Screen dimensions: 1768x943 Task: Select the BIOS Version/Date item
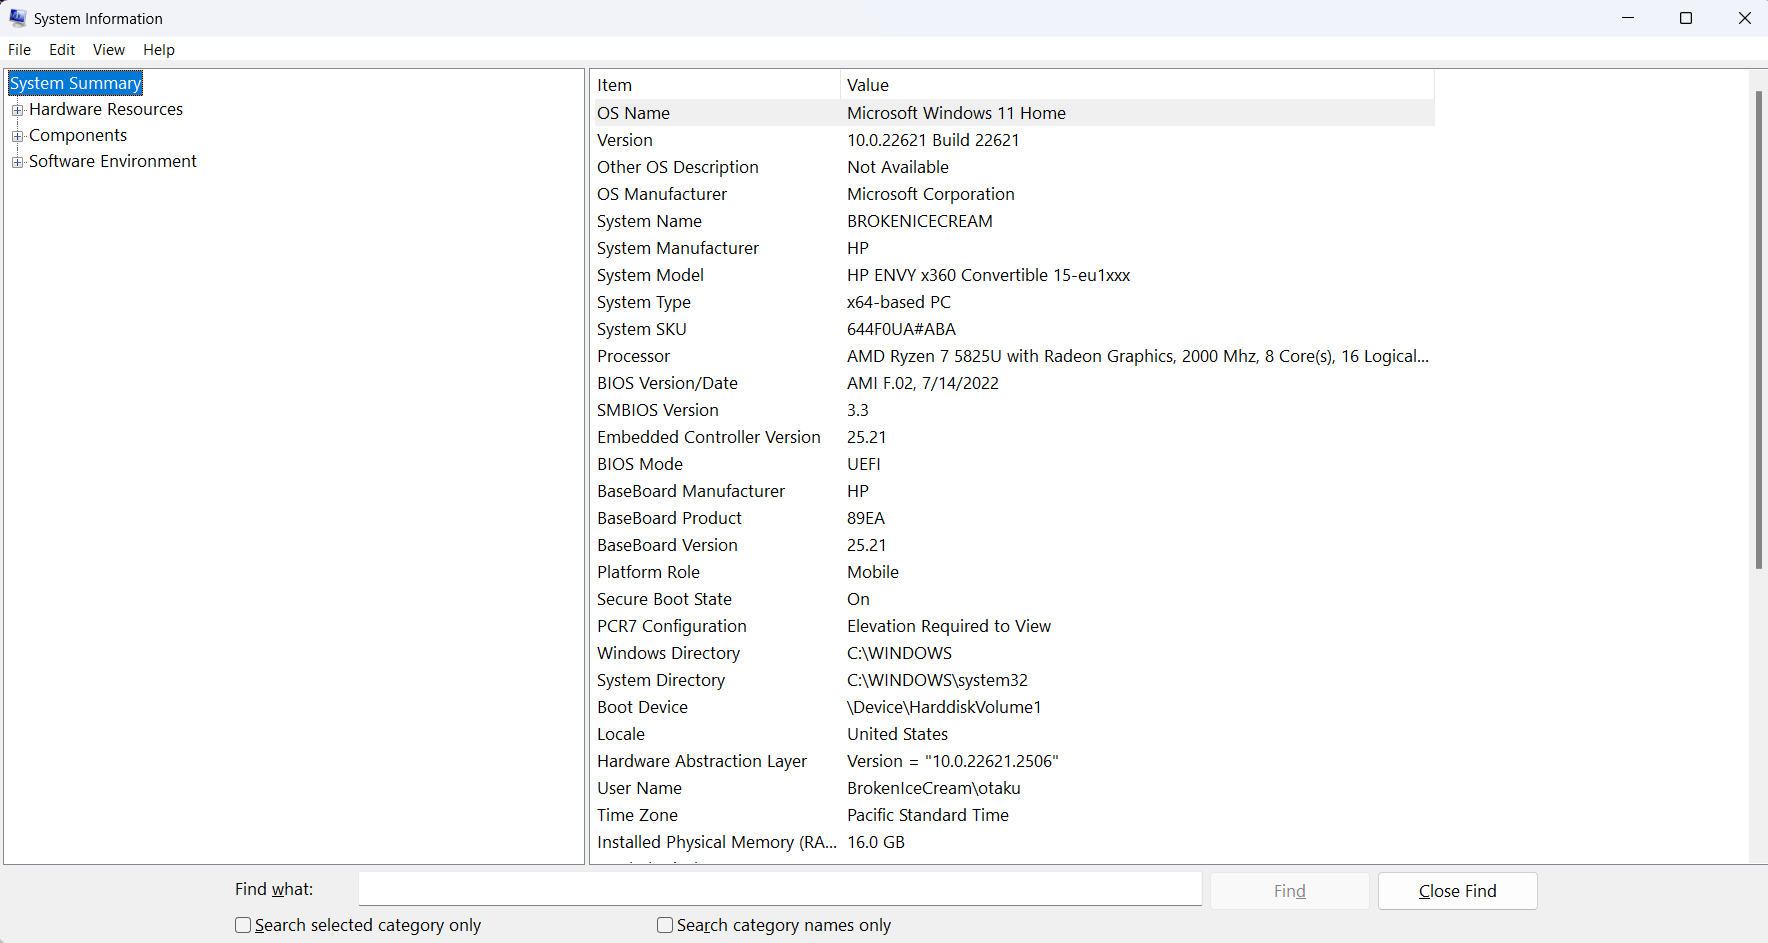(667, 383)
